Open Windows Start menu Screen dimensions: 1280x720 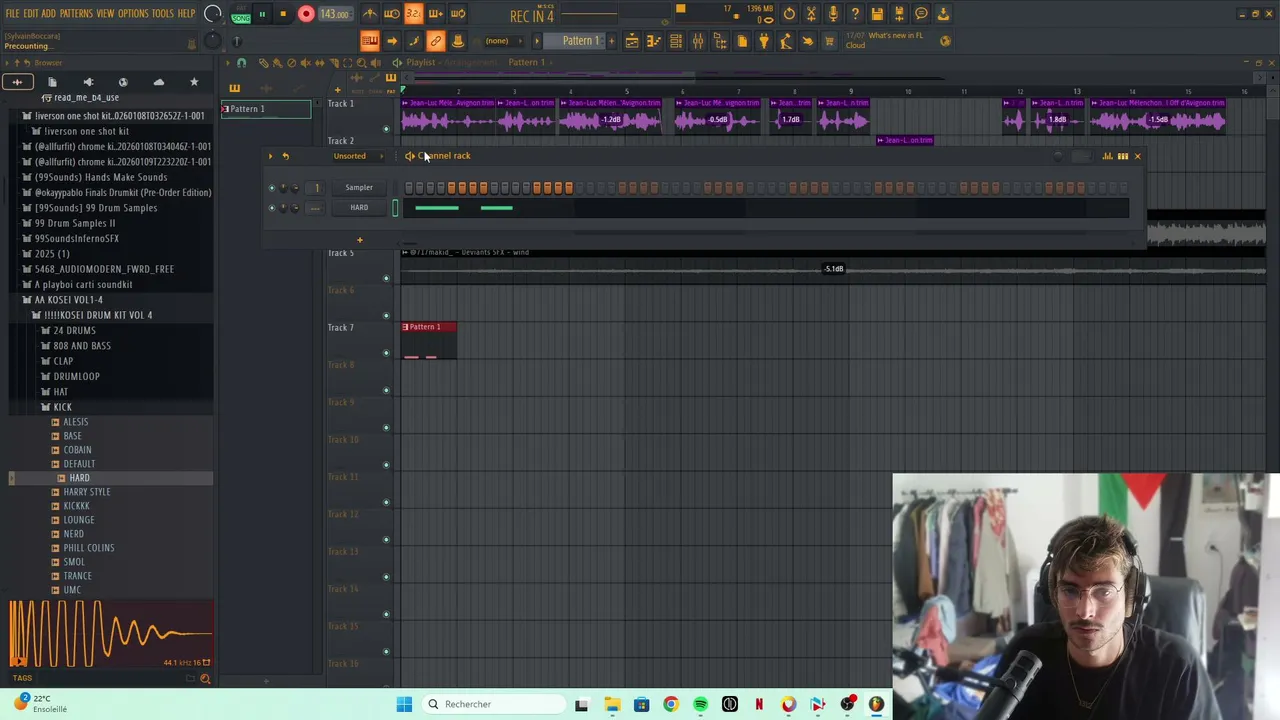coord(404,704)
